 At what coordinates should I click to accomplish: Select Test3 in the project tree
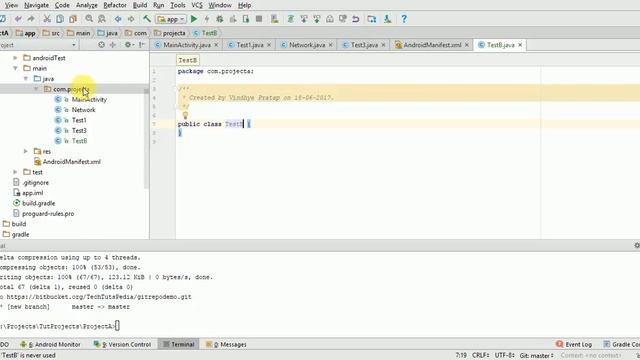[79, 131]
